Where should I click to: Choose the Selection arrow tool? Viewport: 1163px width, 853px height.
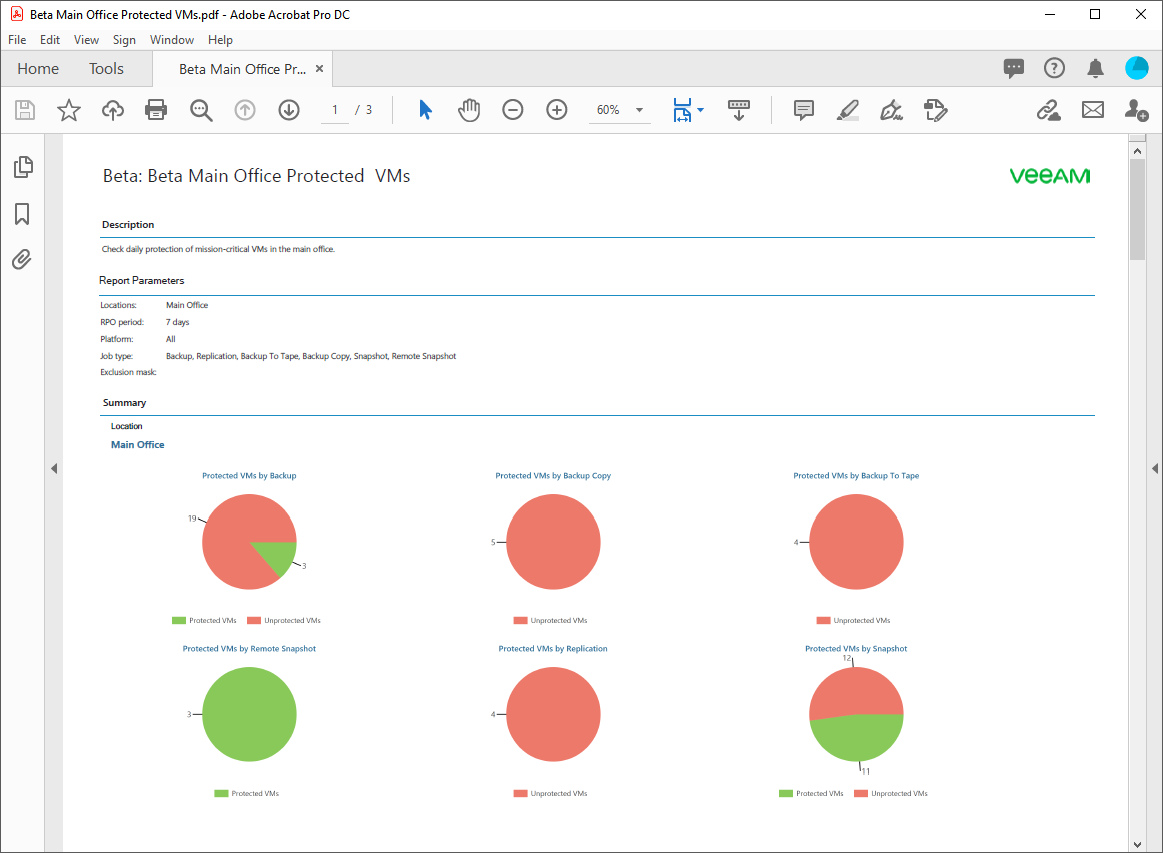425,110
